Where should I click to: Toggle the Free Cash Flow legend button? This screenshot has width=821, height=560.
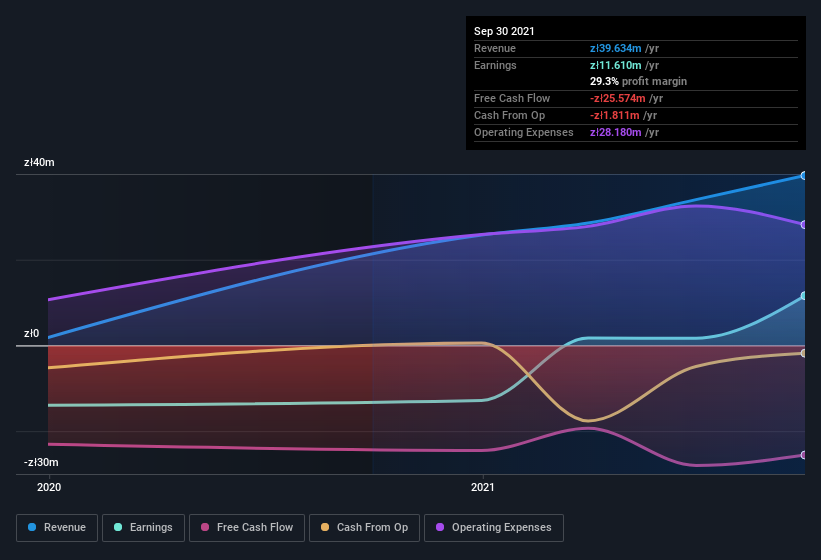coord(247,528)
